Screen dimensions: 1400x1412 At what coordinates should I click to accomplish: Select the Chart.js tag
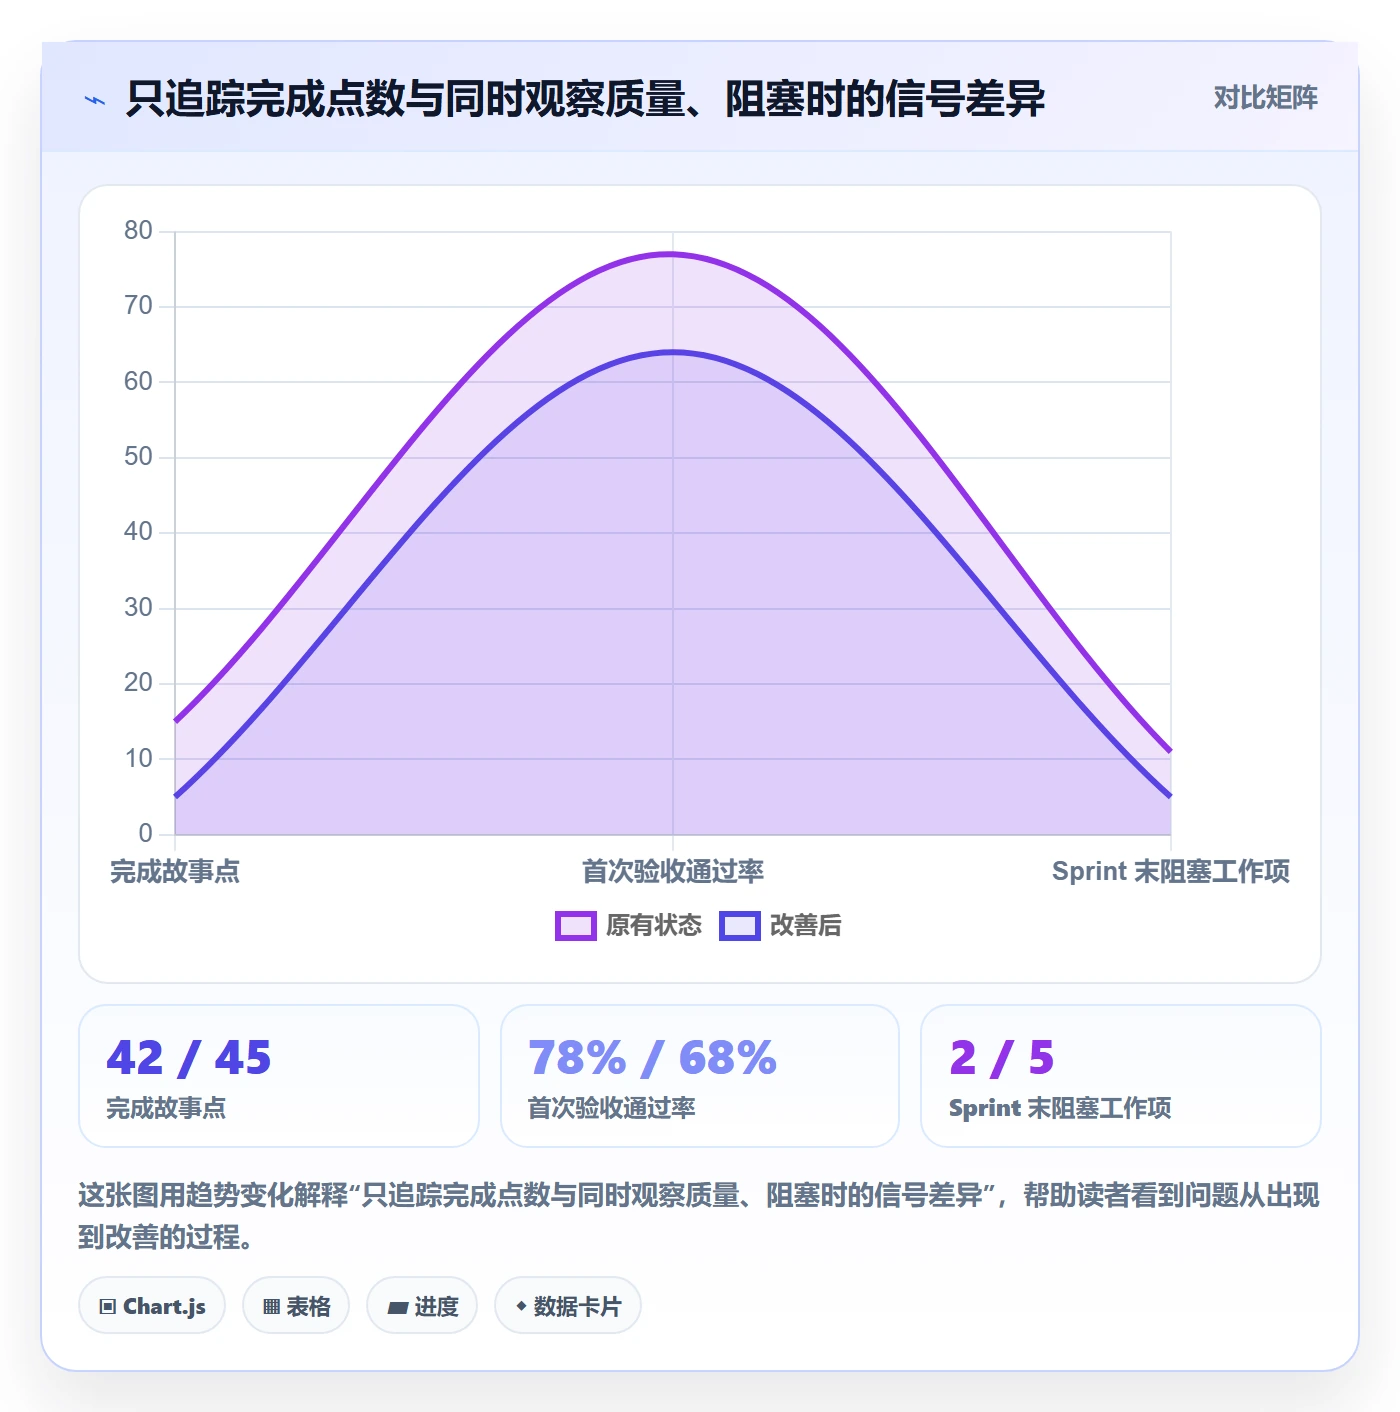click(152, 1306)
